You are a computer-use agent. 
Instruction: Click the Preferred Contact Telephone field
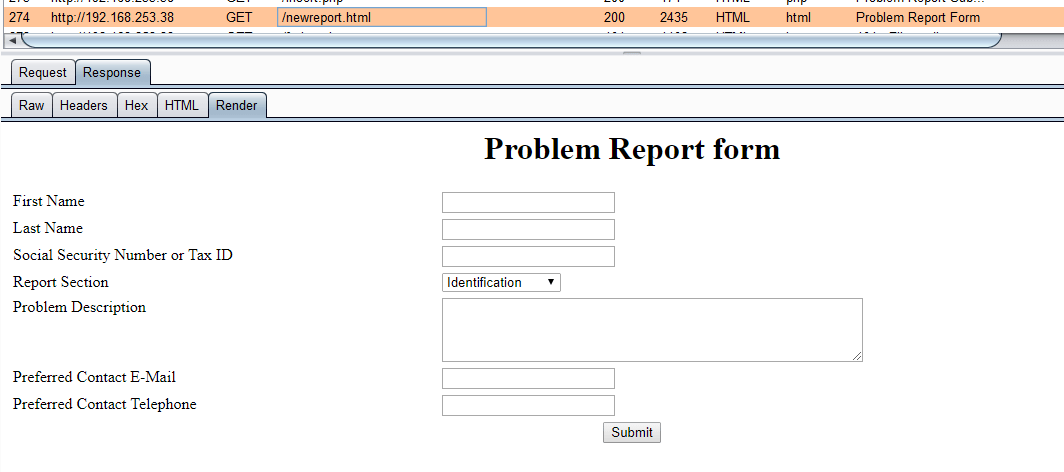pyautogui.click(x=528, y=405)
